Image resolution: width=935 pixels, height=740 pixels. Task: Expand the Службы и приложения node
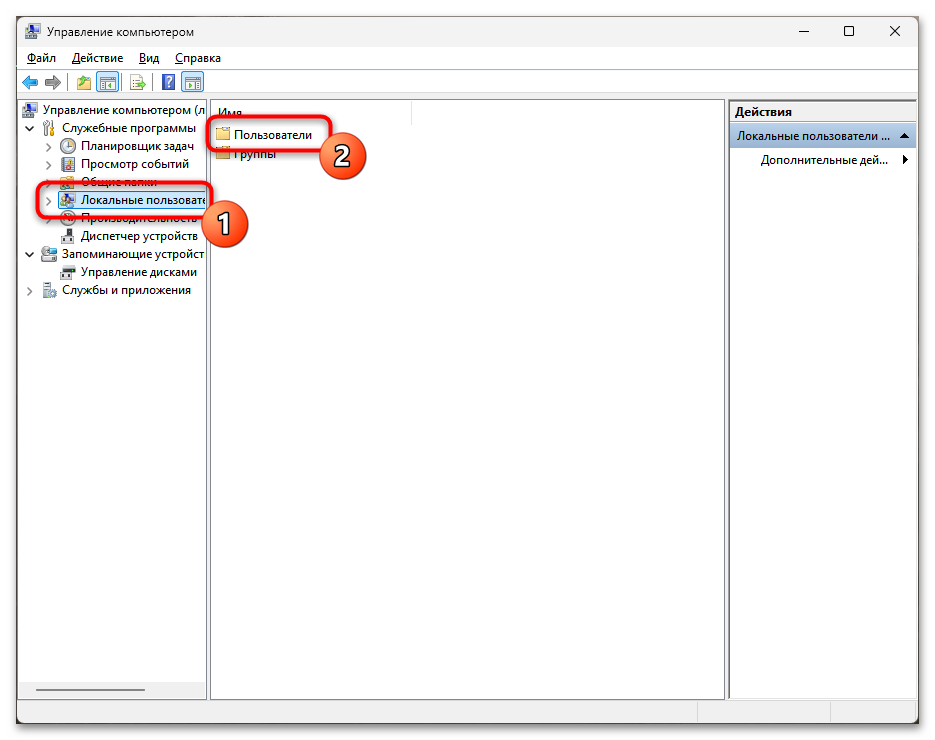click(30, 291)
